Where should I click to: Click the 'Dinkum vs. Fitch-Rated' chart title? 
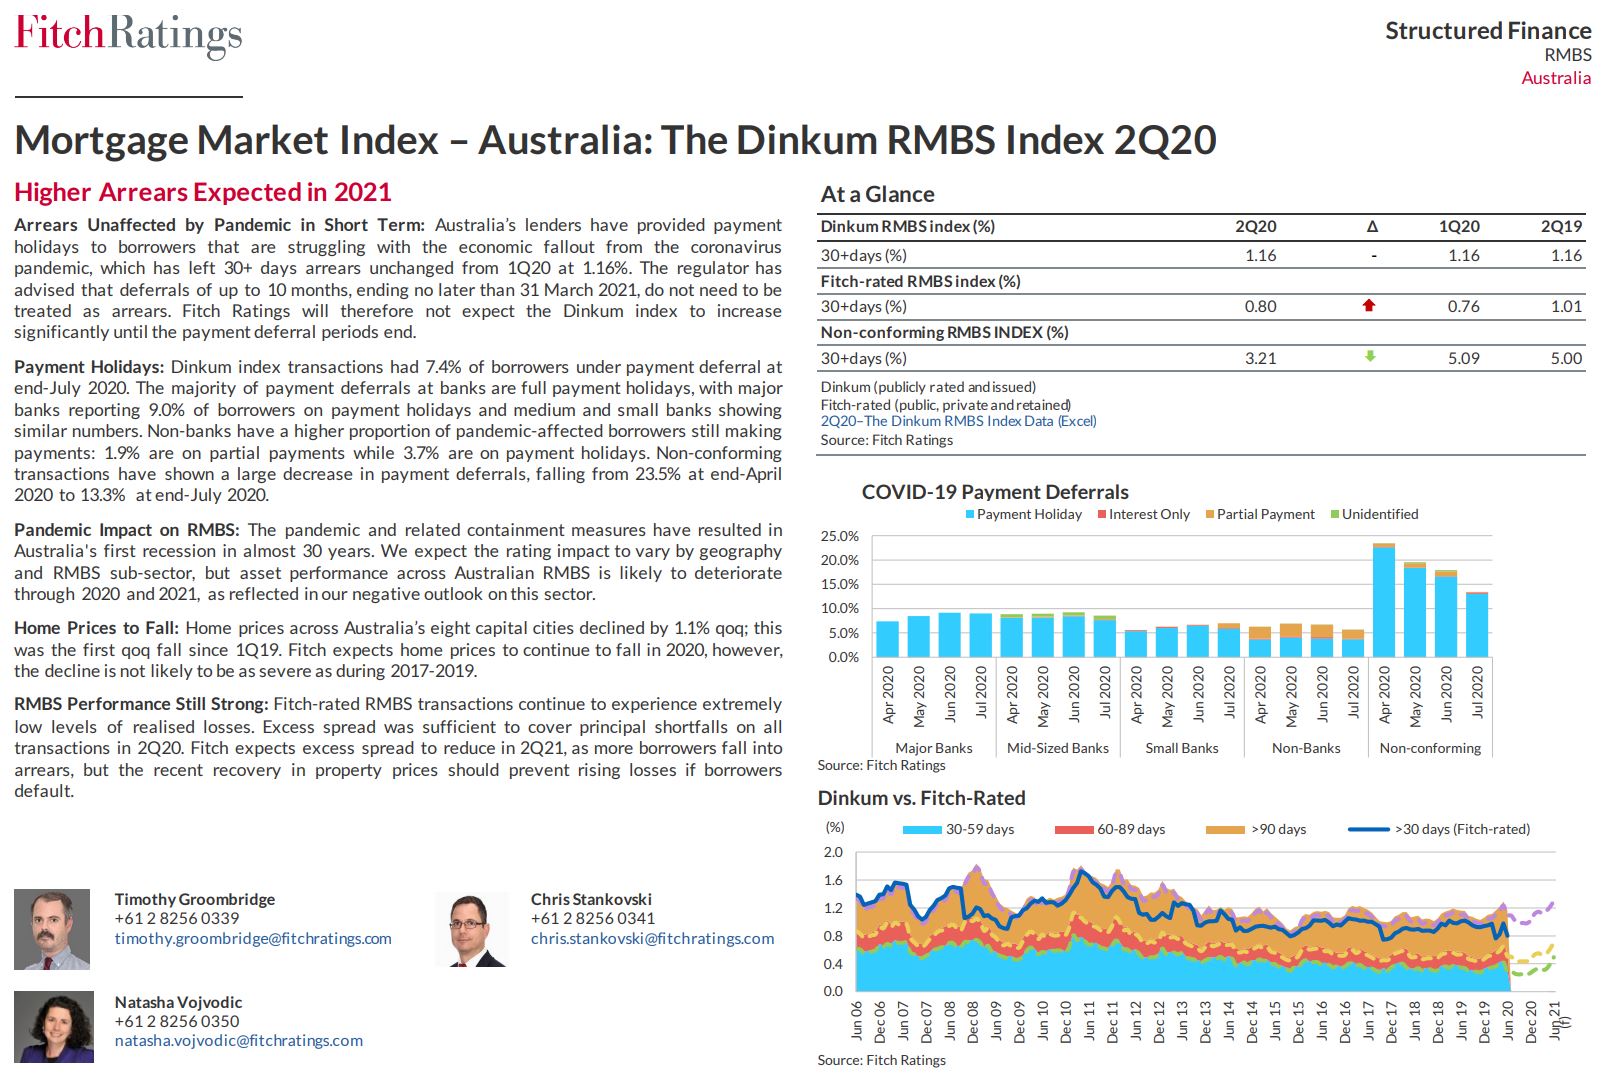click(x=922, y=798)
